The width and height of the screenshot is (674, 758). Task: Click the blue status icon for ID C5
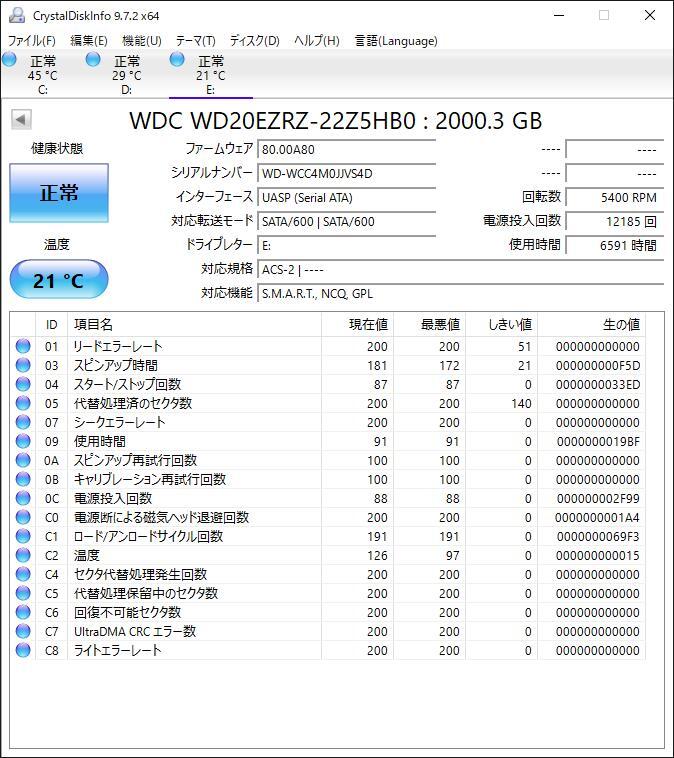(23, 593)
